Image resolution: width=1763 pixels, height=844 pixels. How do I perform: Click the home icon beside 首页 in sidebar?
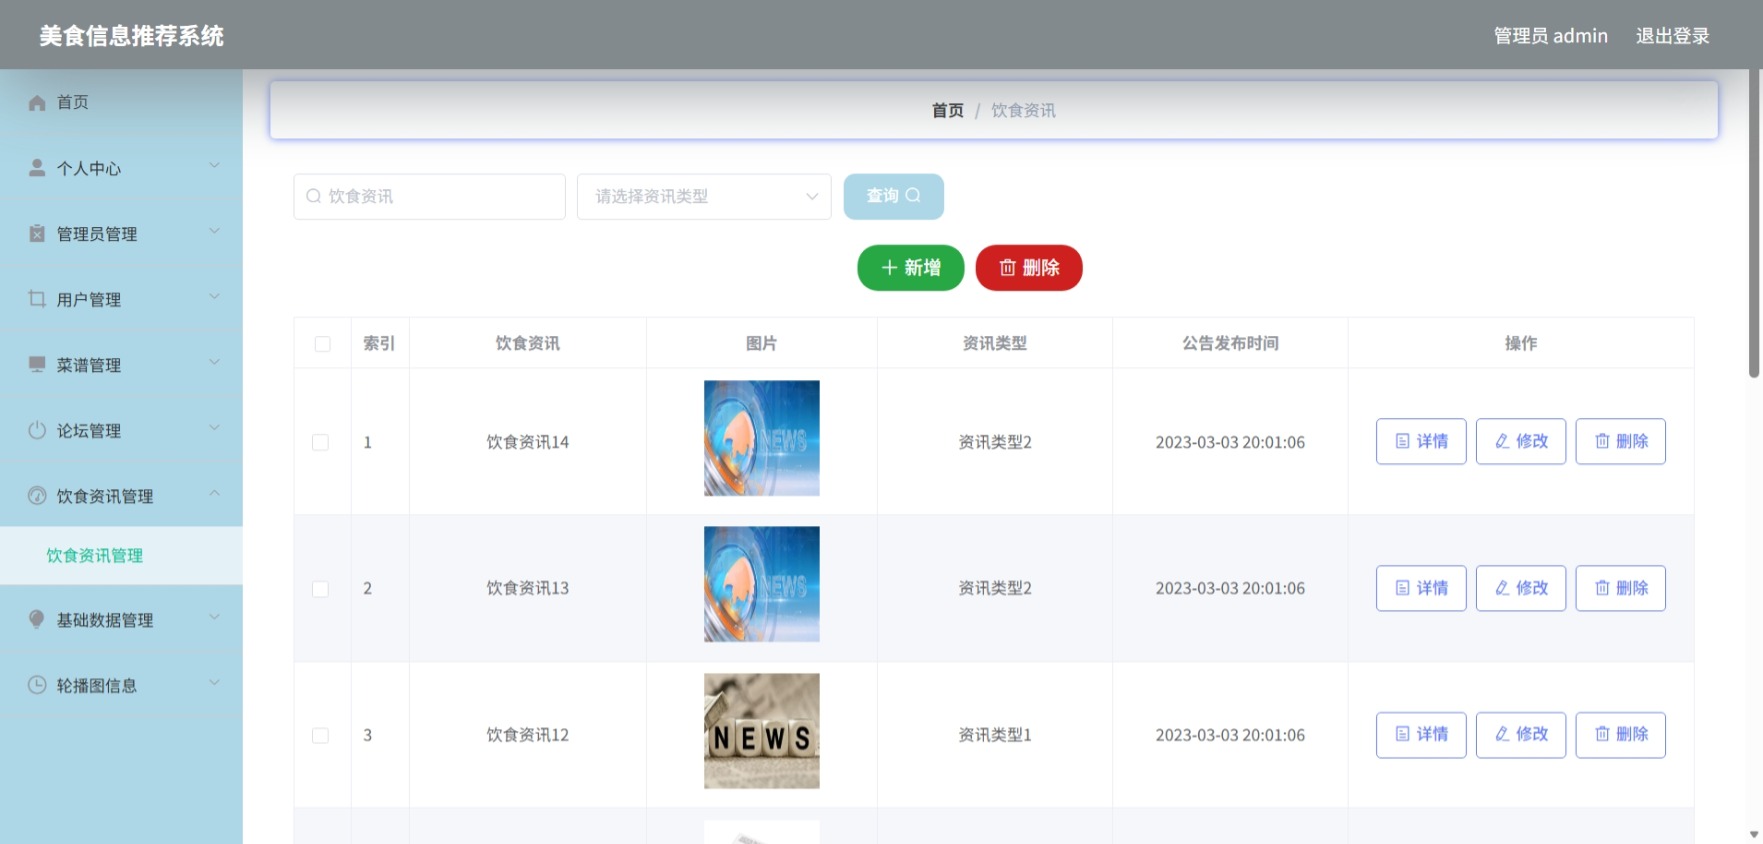tap(37, 103)
